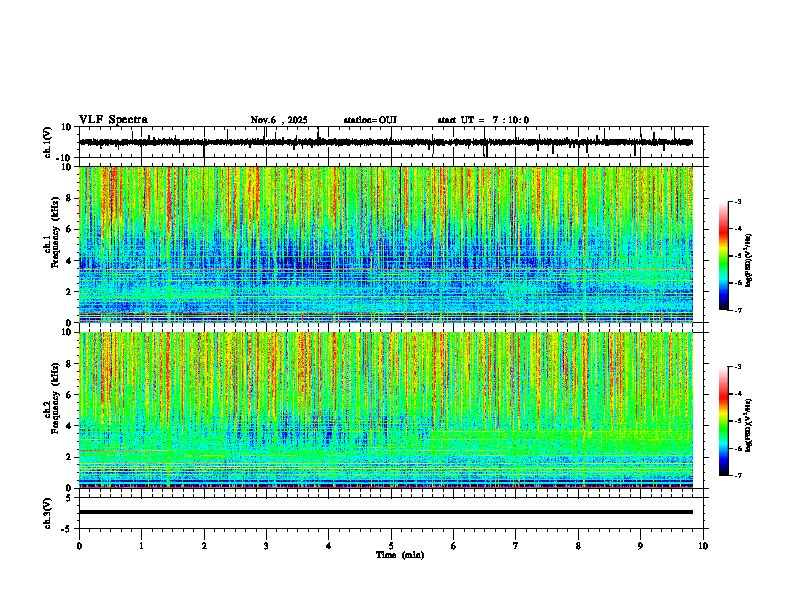Click the ch.1 color scale "log(PSD)" label
Image resolution: width=792 pixels, height=612 pixels.
click(x=749, y=261)
